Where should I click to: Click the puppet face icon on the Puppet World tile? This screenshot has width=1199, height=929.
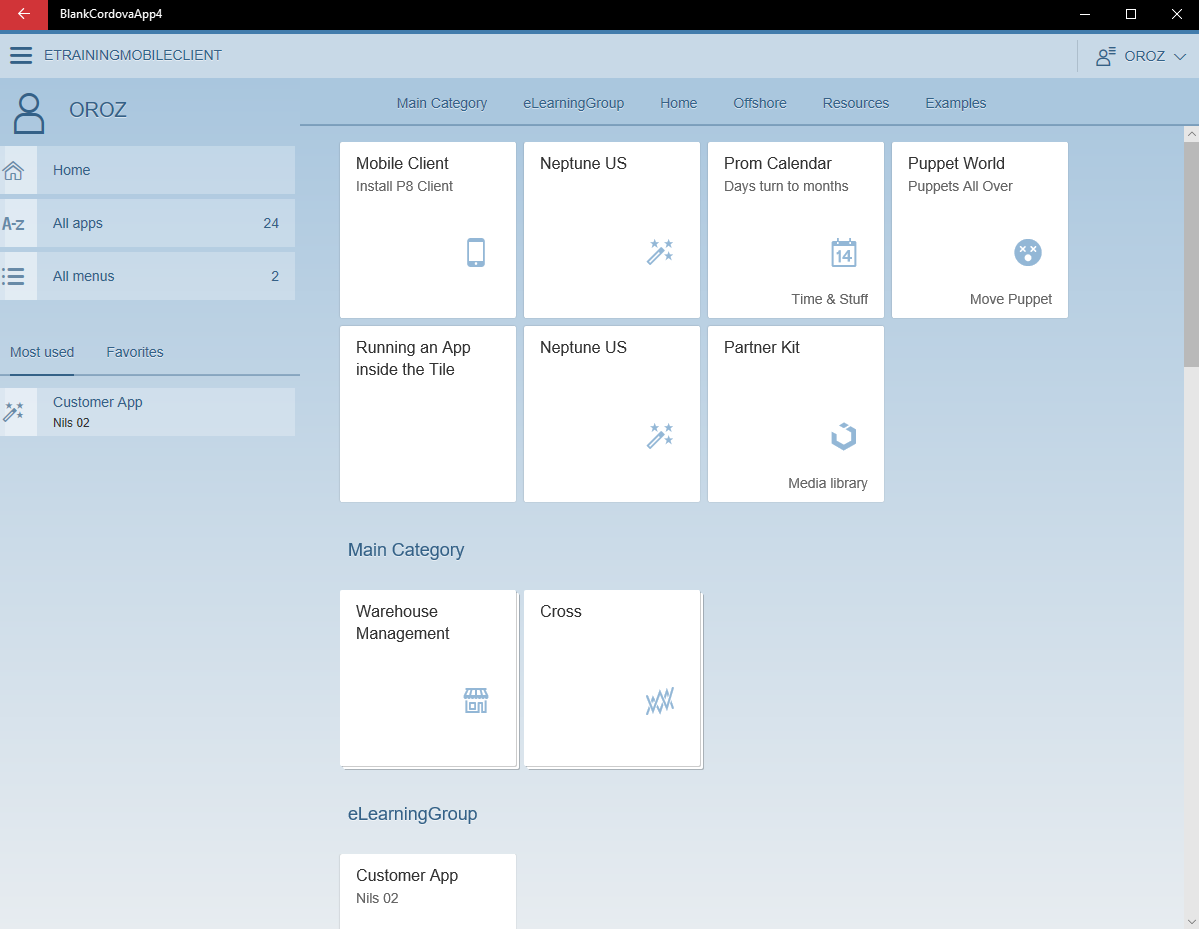(1028, 252)
